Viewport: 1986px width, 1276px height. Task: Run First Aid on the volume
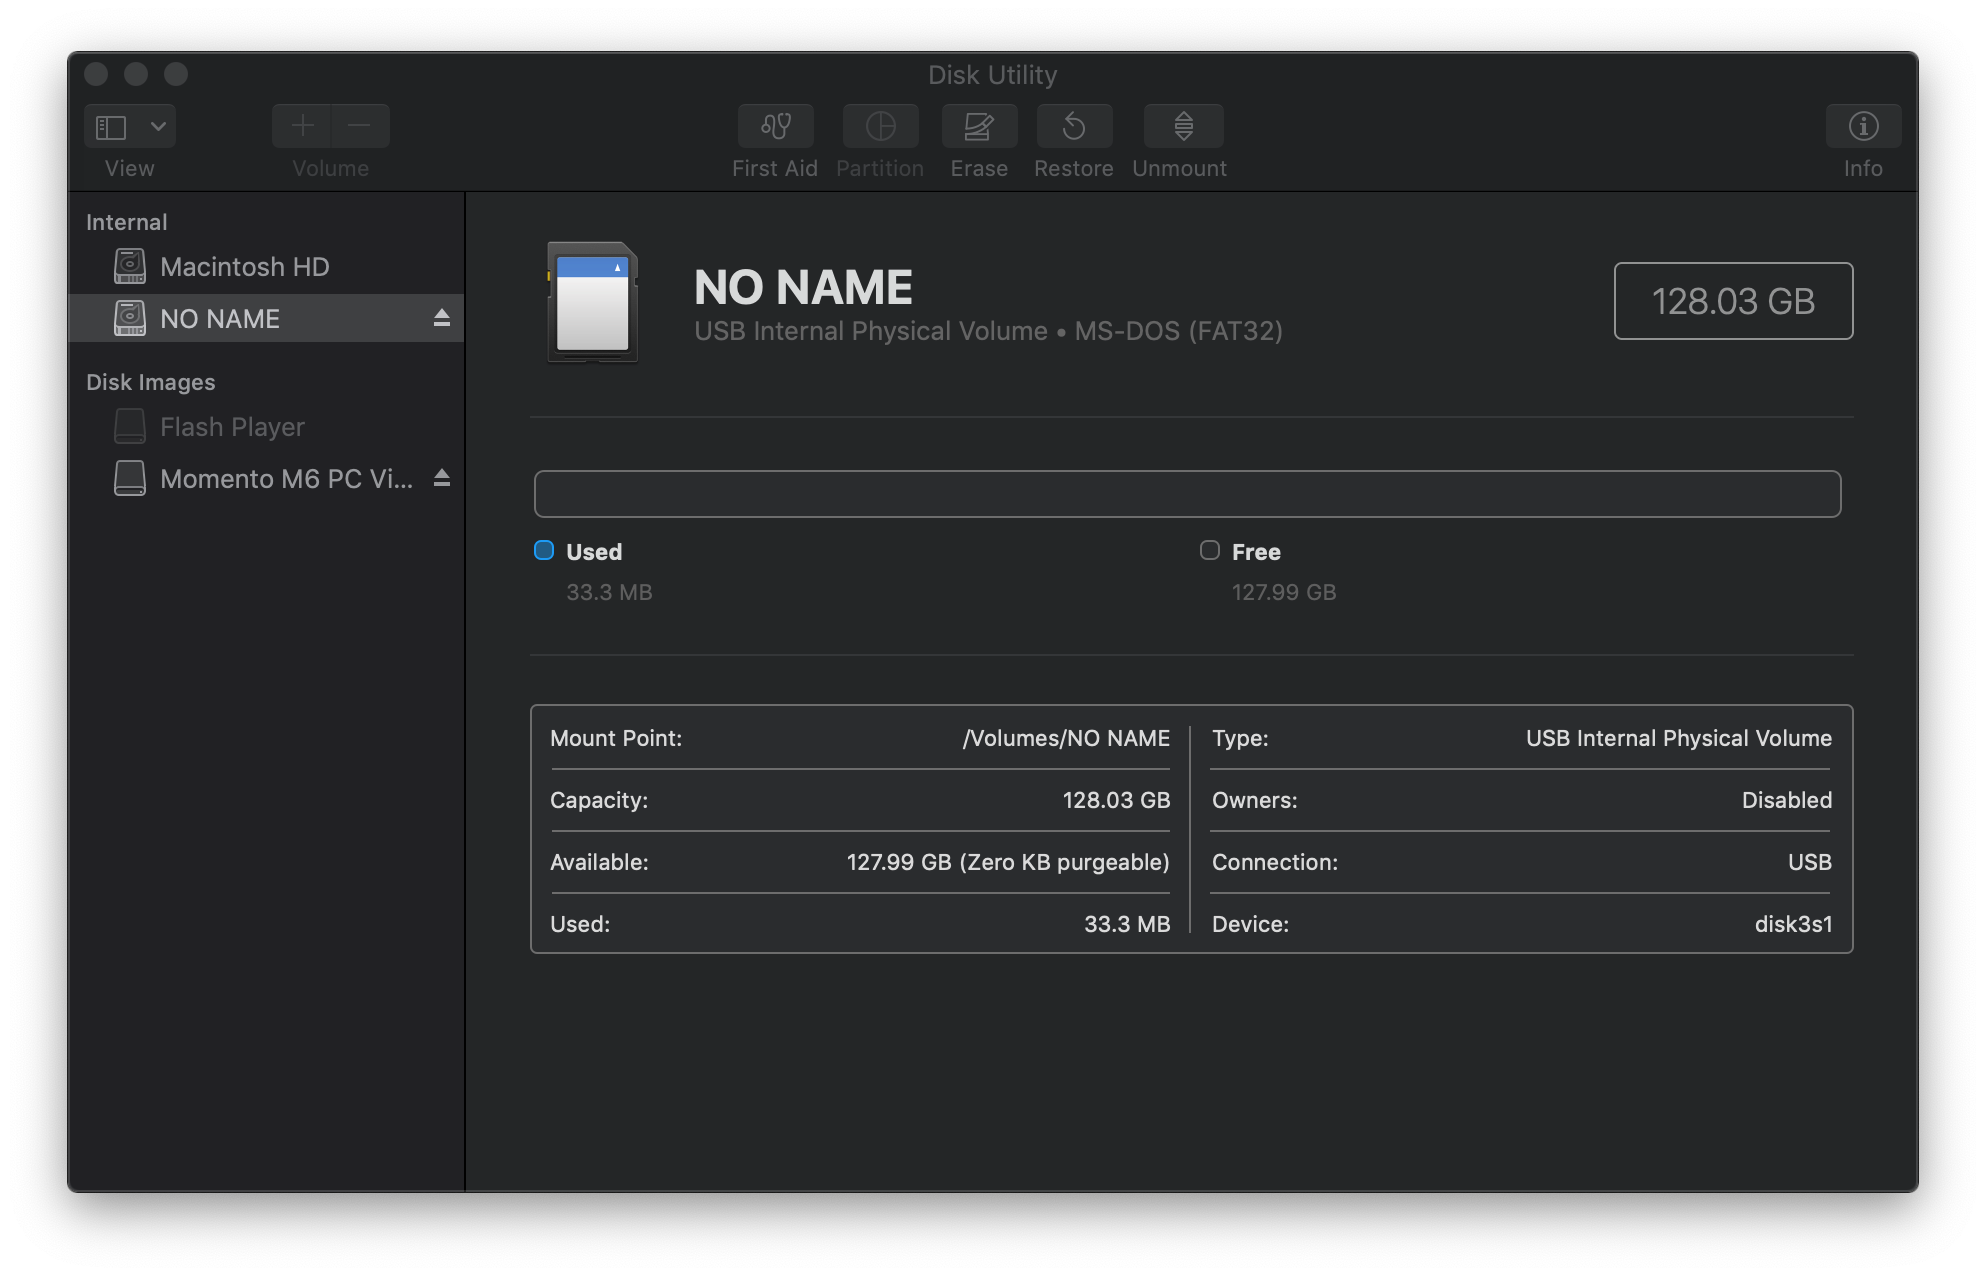pos(775,126)
